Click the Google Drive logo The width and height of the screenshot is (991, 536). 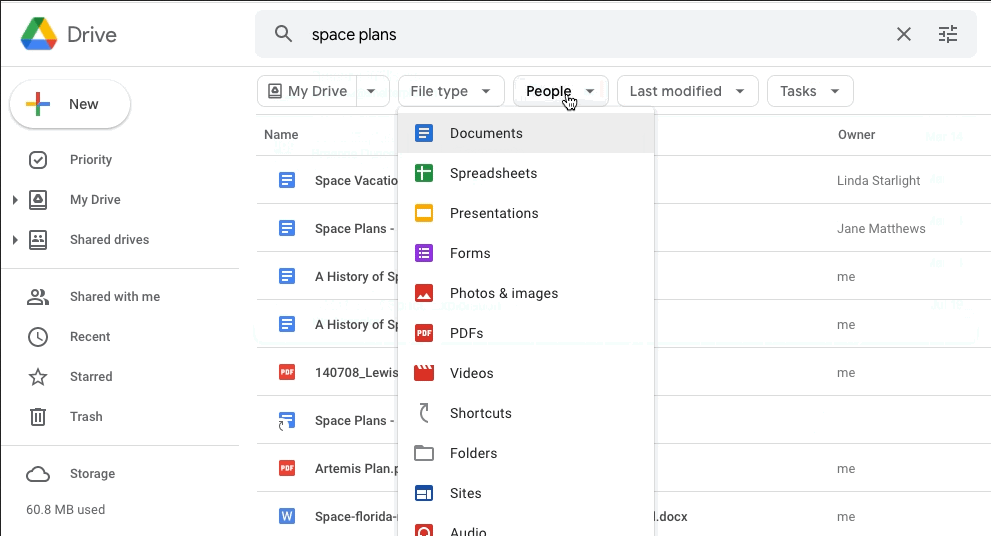tap(40, 35)
